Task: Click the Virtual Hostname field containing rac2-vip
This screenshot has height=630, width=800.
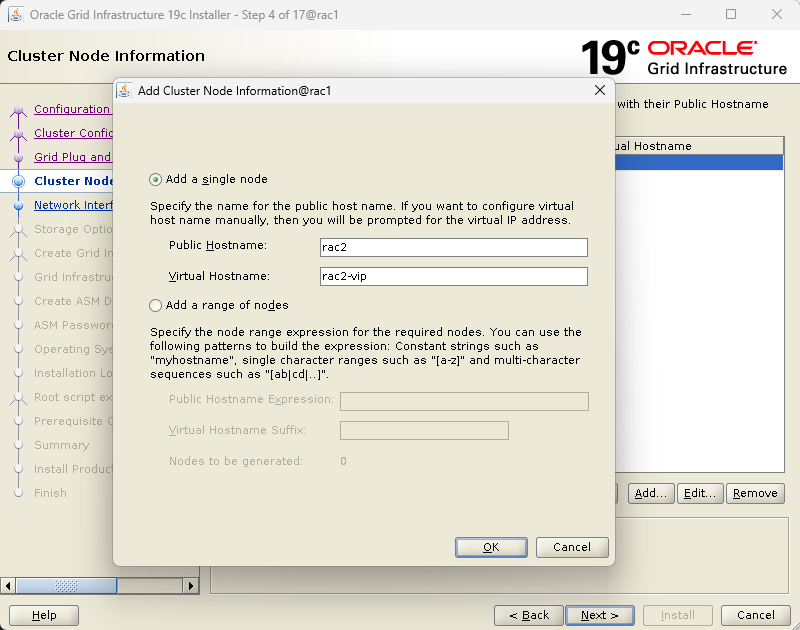Action: pyautogui.click(x=454, y=276)
